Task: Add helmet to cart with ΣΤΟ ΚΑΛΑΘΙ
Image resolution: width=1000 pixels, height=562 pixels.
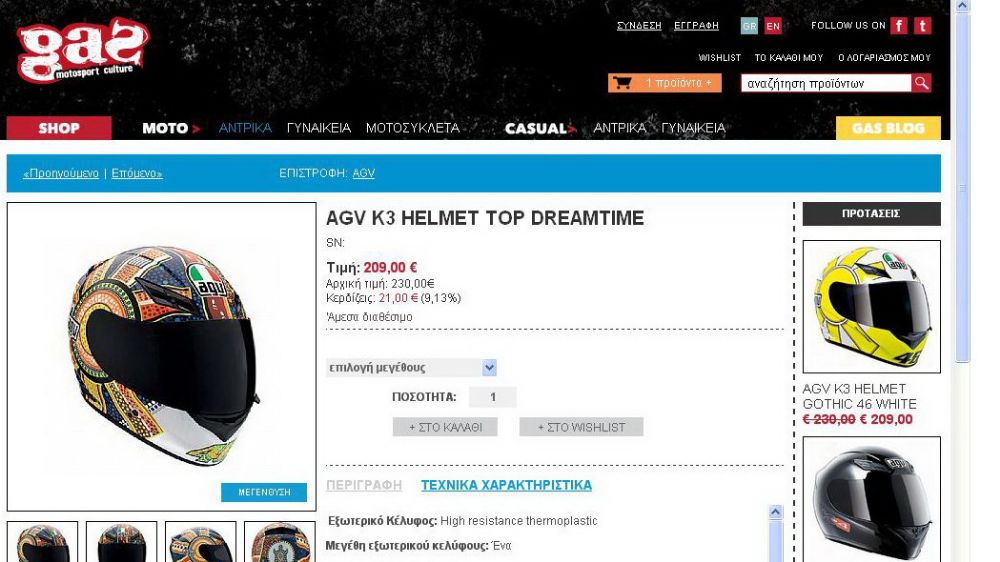Action: coord(445,427)
